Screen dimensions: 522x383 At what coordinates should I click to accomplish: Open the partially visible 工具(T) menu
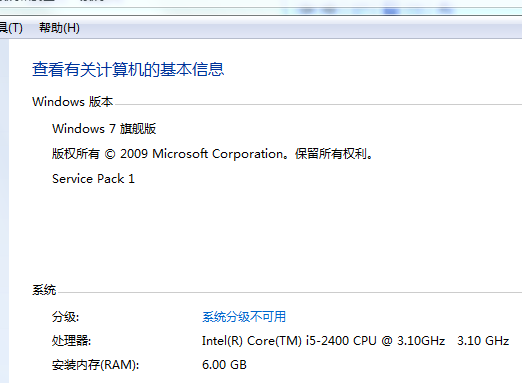coord(11,28)
